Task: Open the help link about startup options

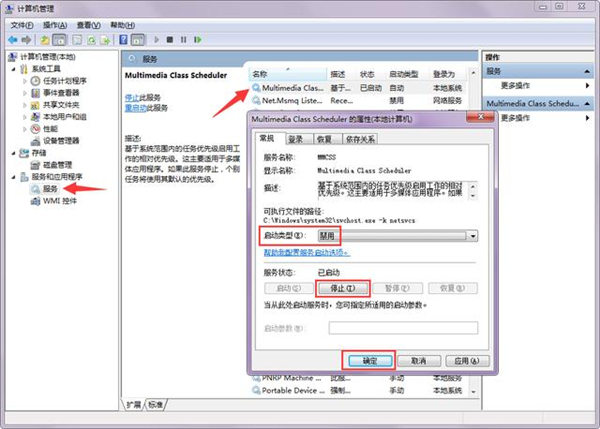Action: pos(307,253)
